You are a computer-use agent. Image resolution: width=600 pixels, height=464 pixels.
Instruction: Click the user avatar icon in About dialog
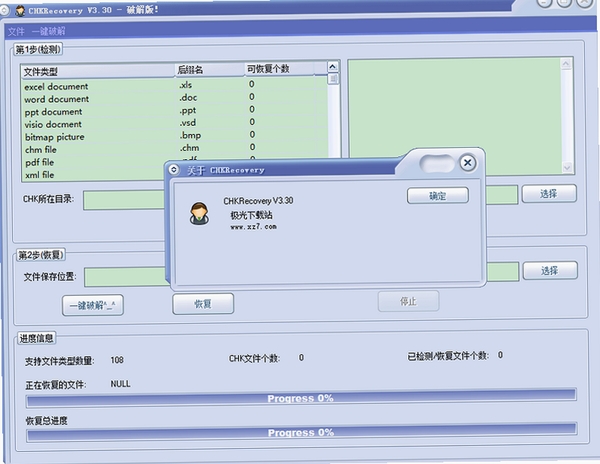point(199,214)
